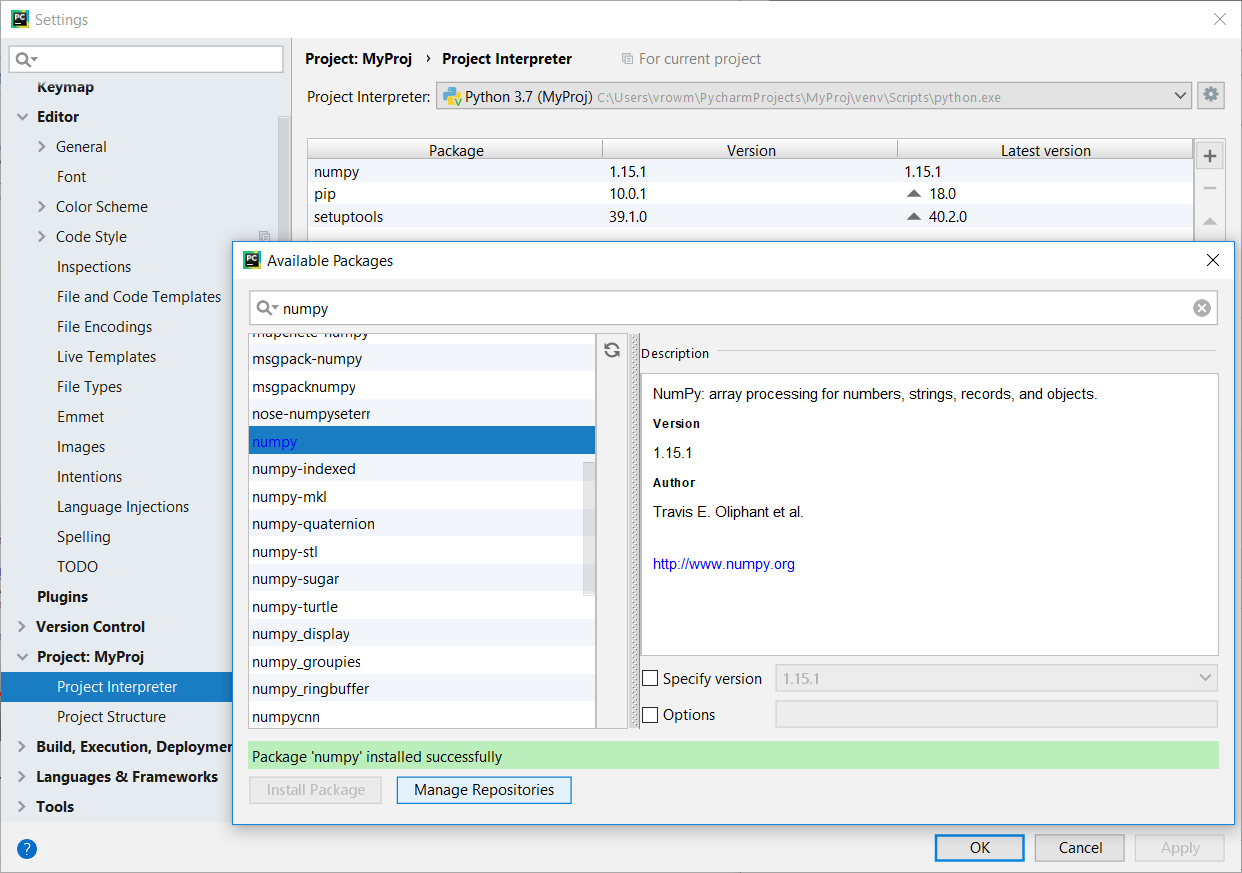Click the Package column header

coord(456,151)
